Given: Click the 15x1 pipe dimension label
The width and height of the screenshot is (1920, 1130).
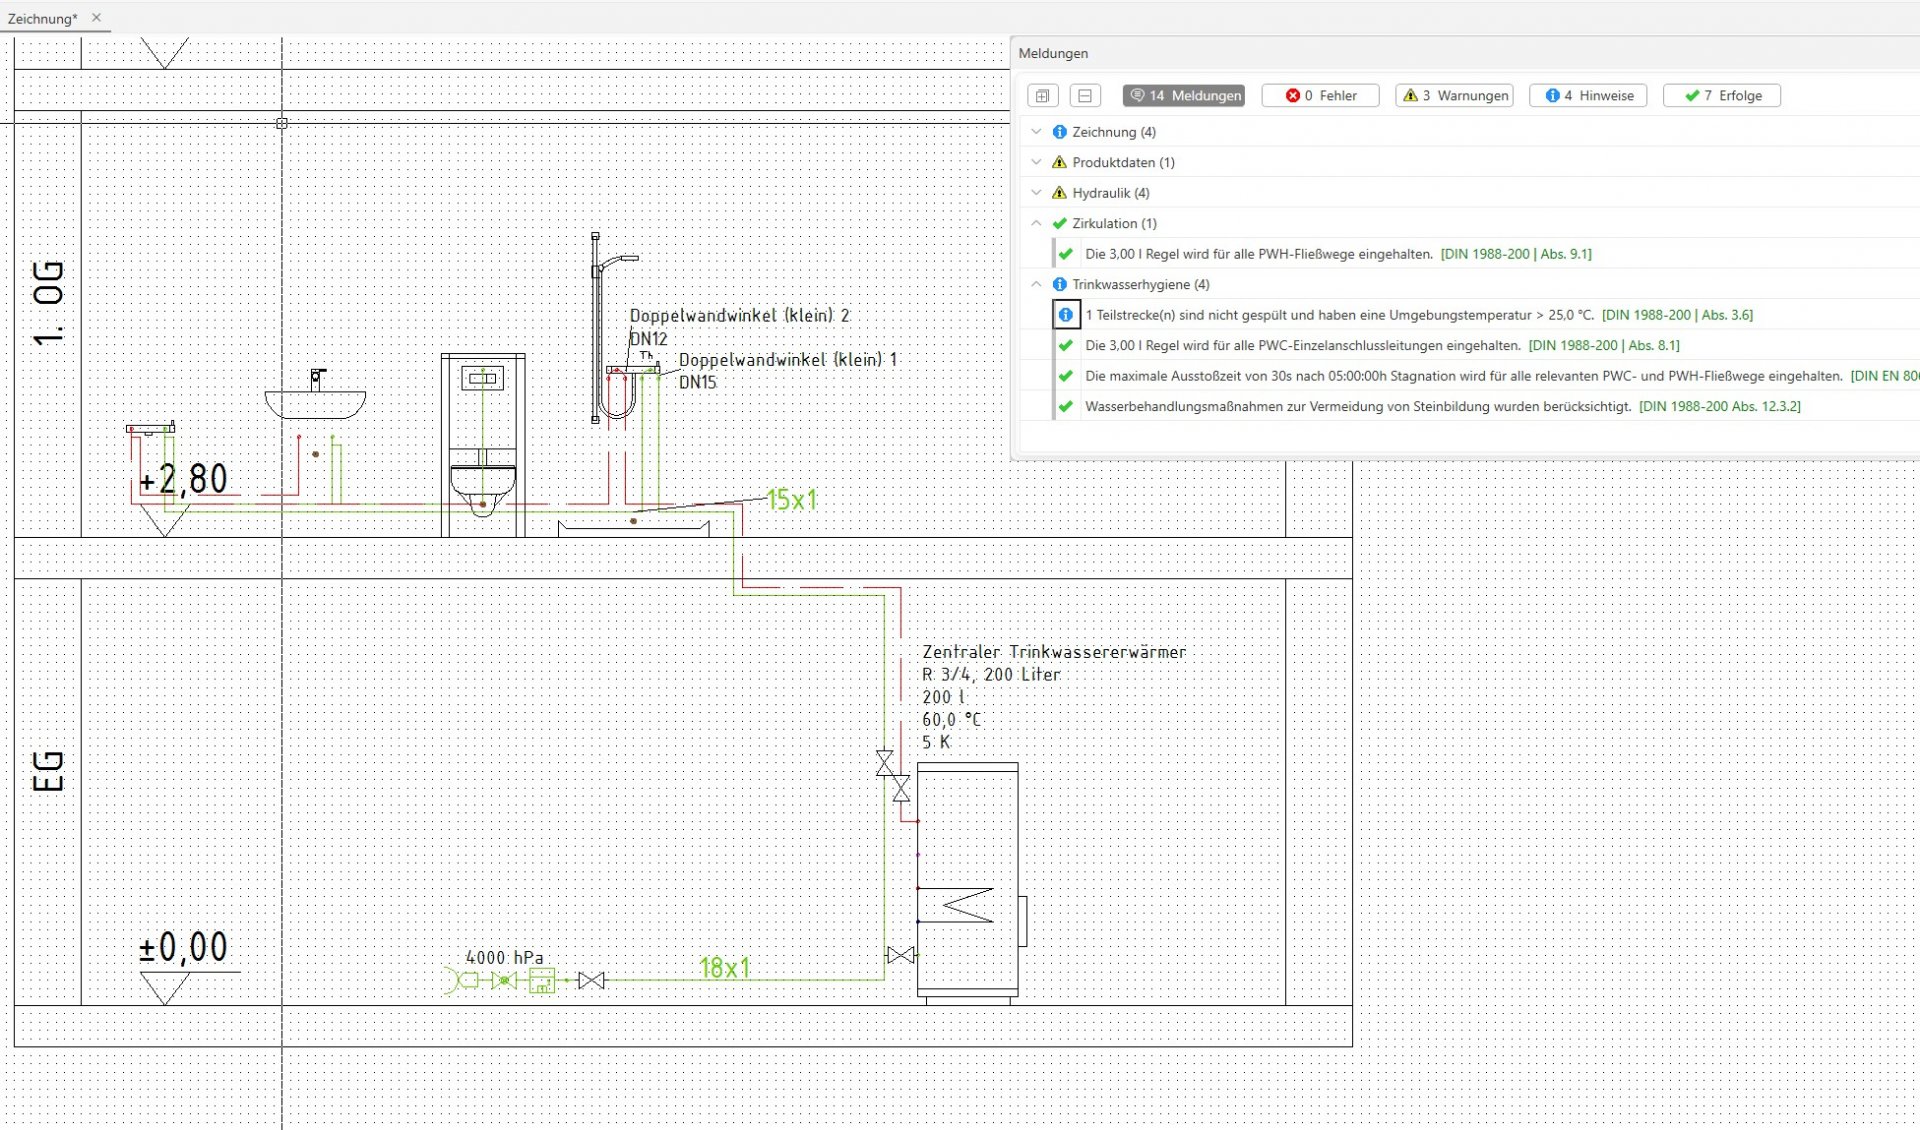Looking at the screenshot, I should tap(791, 499).
